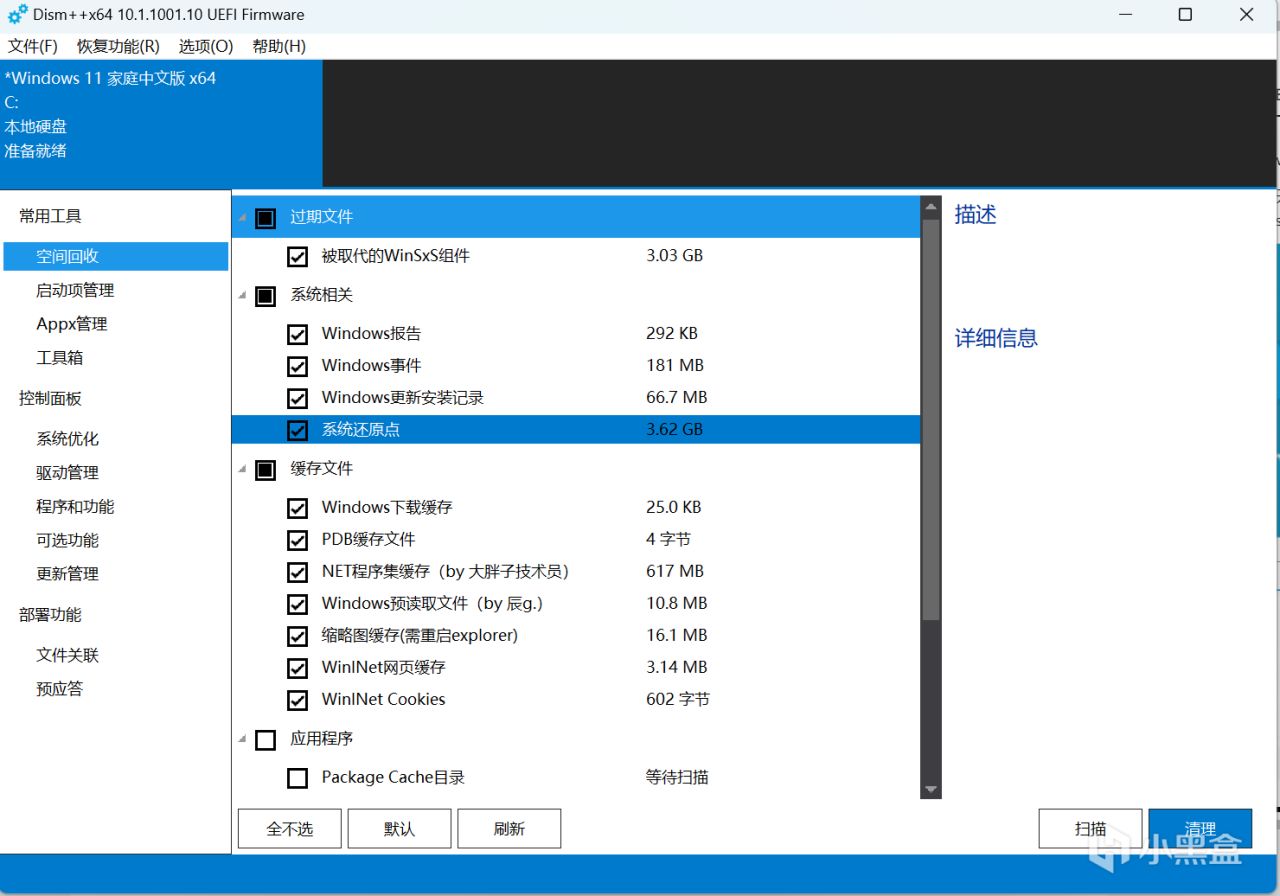The width and height of the screenshot is (1280, 896).
Task: Click the 16.1 MB size value
Action: 676,635
